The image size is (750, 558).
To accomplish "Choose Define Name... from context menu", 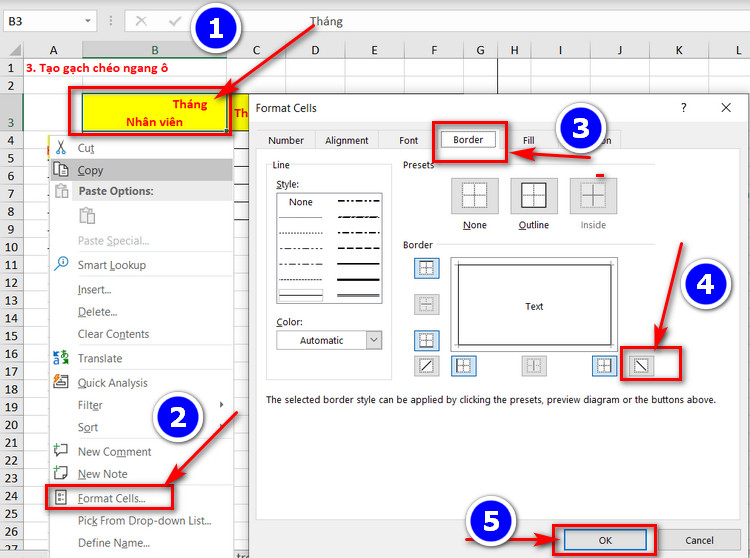I will pos(114,543).
